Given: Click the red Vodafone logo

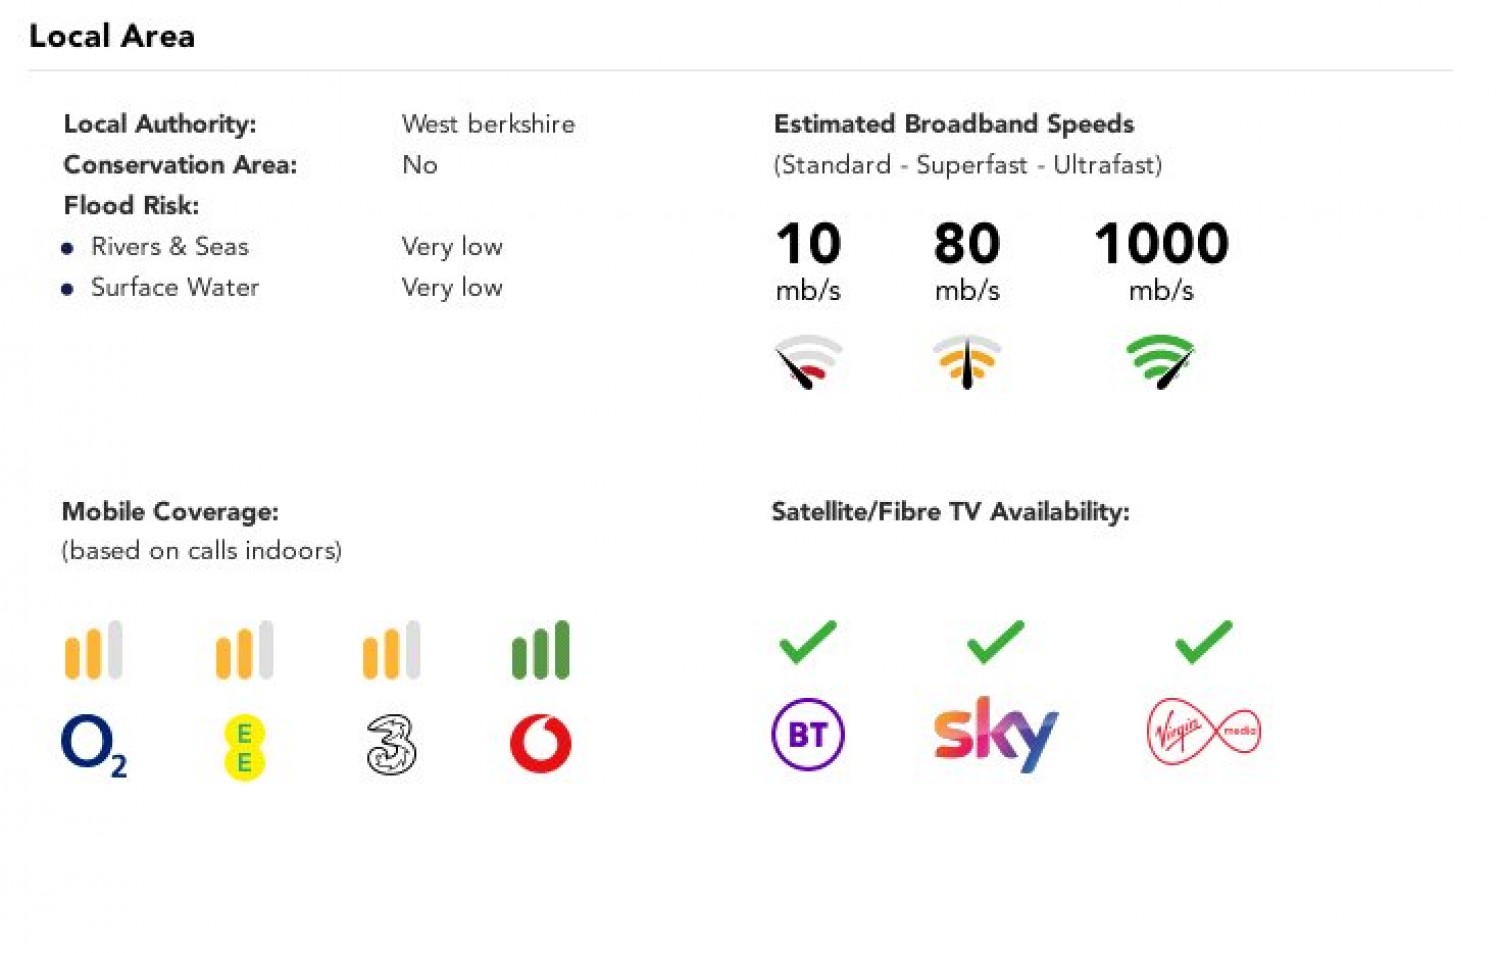Looking at the screenshot, I should [540, 744].
